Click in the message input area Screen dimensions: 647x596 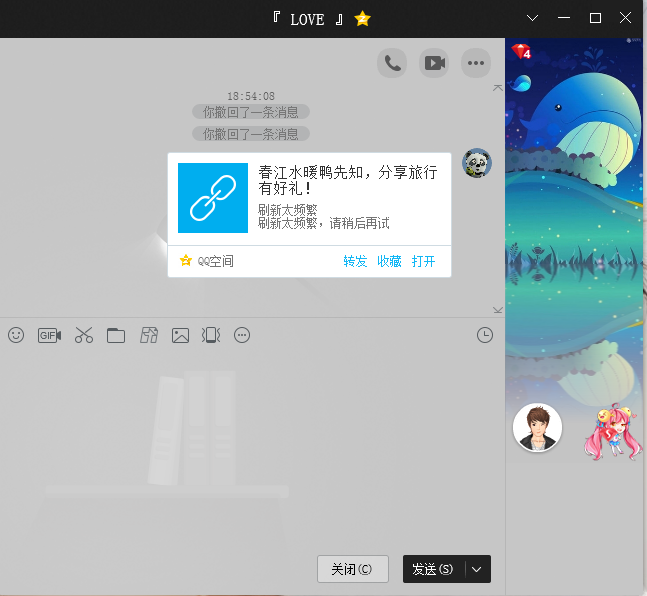[252, 450]
